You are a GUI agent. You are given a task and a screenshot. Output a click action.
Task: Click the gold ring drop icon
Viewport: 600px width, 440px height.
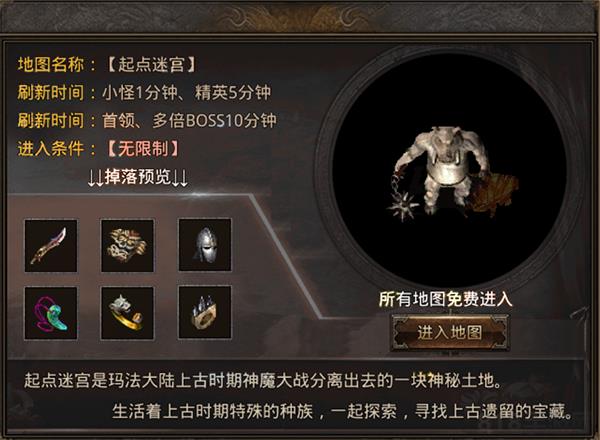[x=127, y=313]
